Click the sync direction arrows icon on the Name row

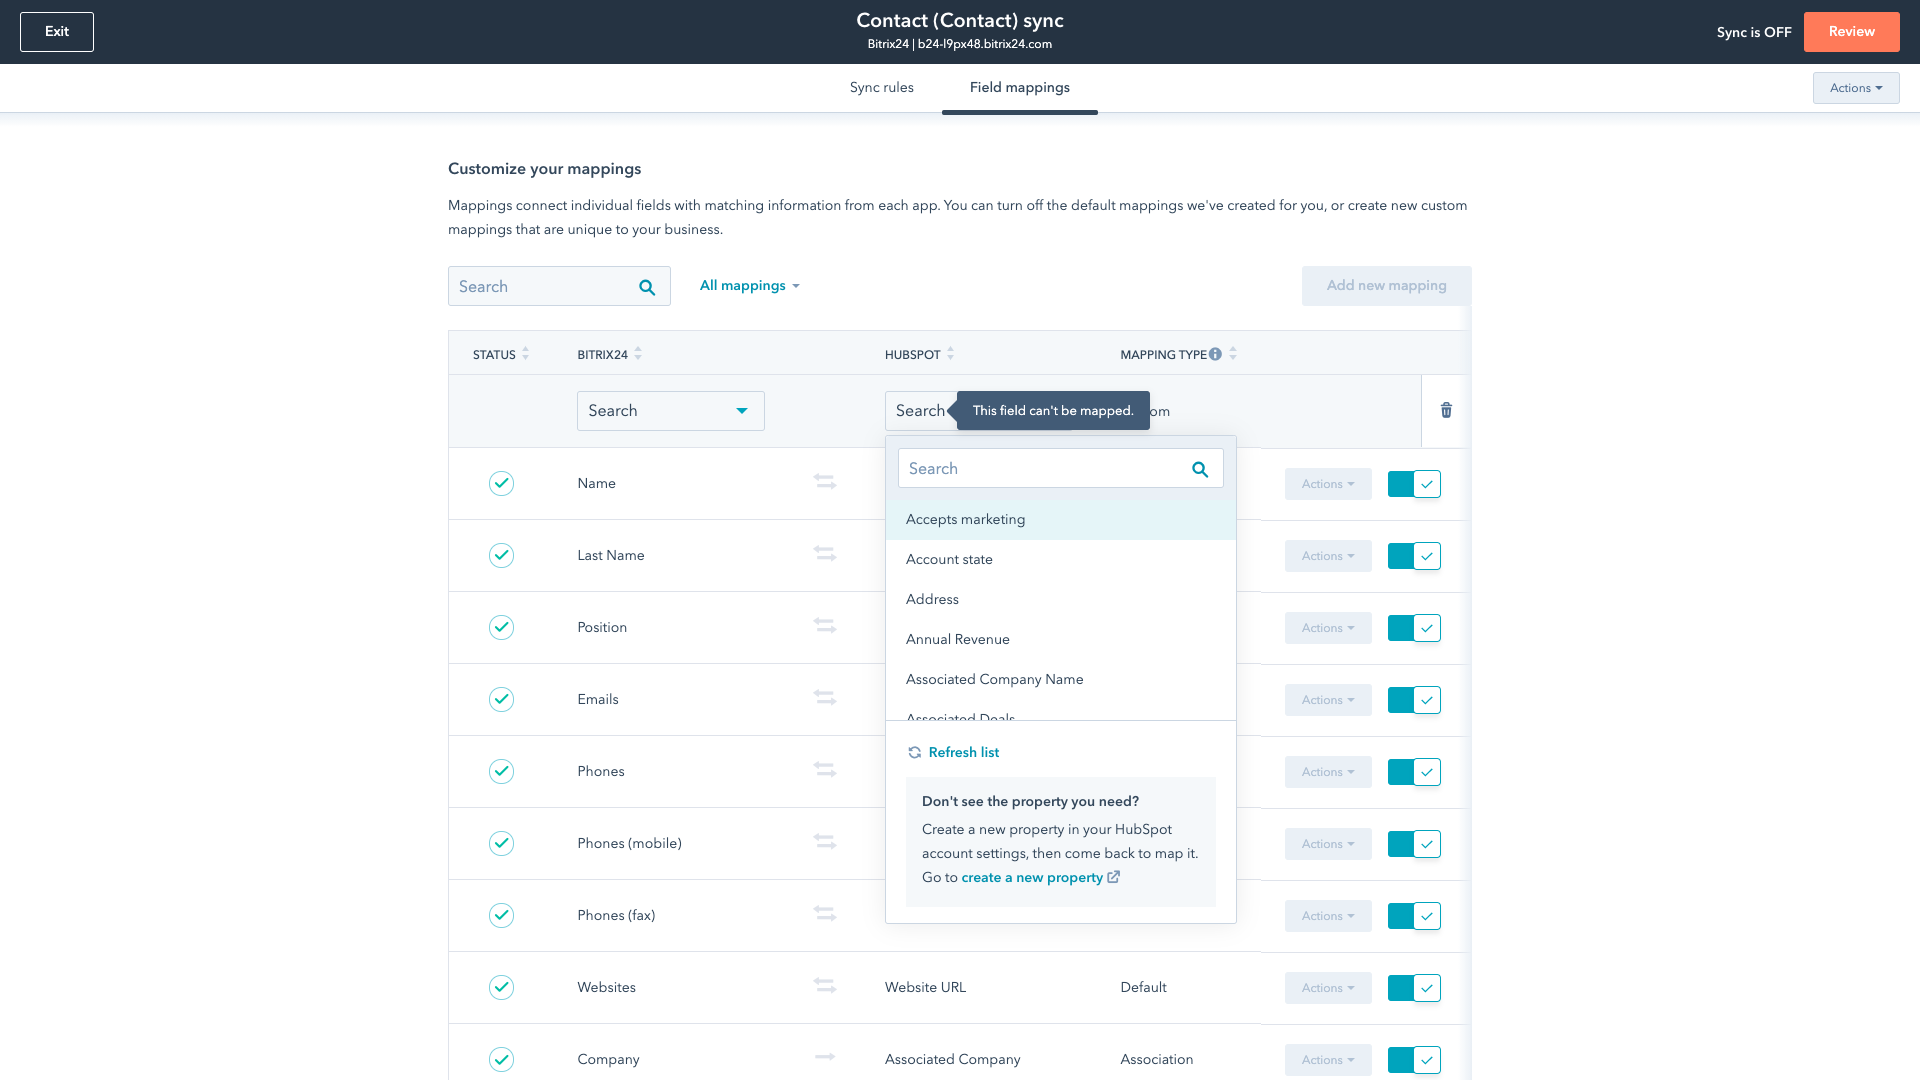(x=825, y=482)
